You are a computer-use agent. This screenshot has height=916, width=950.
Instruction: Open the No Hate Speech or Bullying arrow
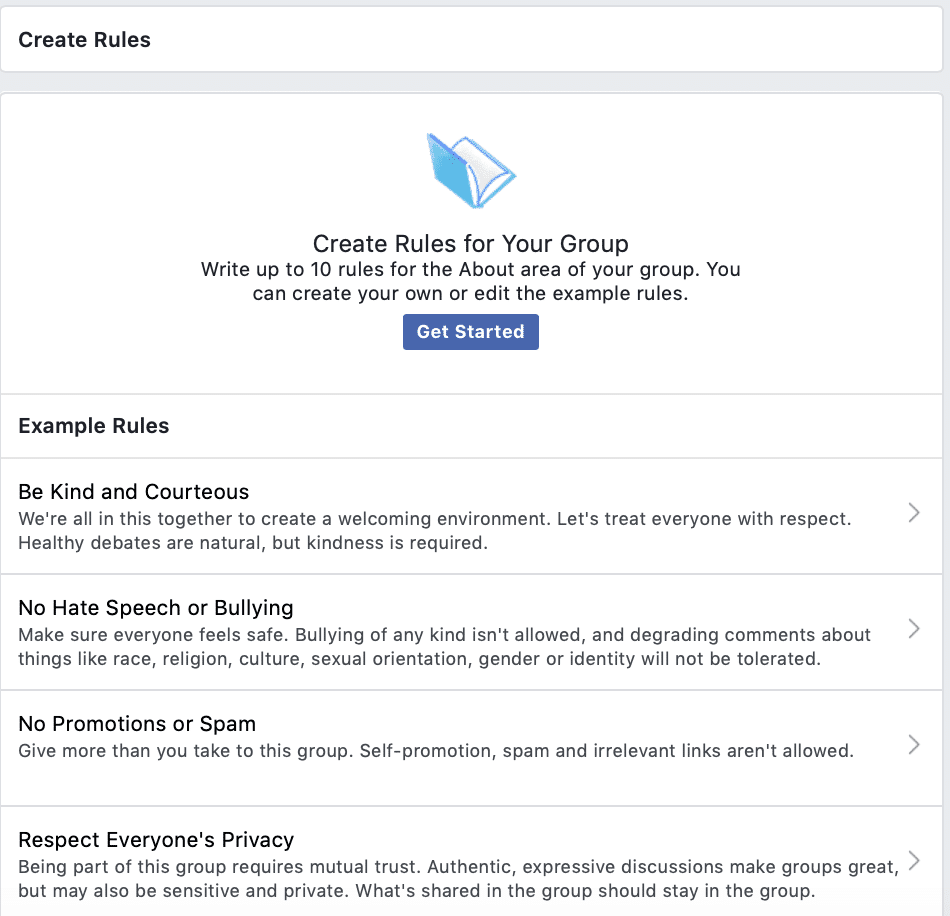913,629
